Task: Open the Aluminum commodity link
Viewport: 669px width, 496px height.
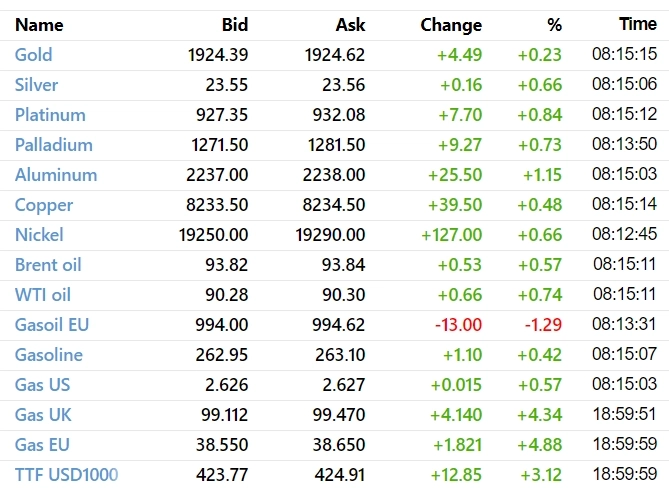Action: pyautogui.click(x=56, y=175)
